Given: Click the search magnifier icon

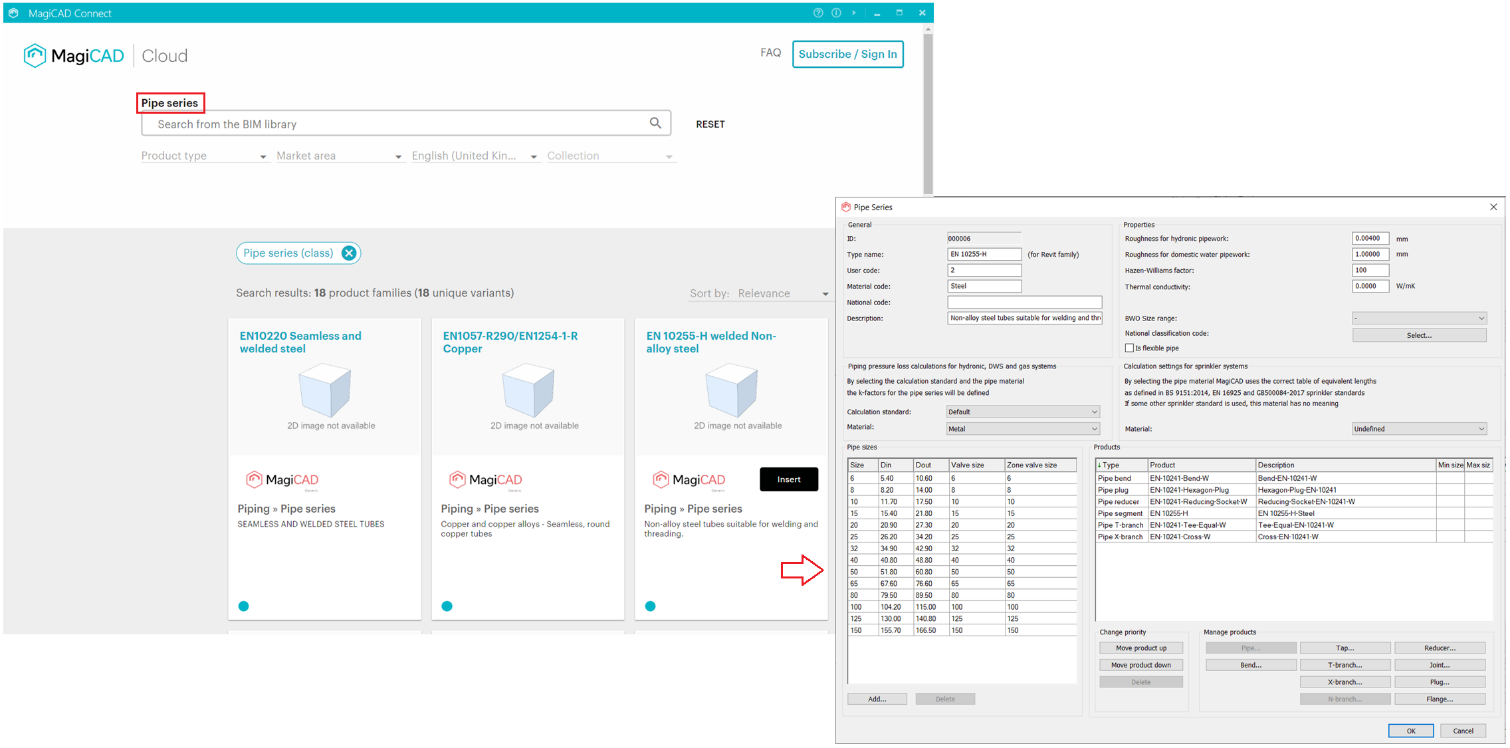Looking at the screenshot, I should (x=655, y=123).
